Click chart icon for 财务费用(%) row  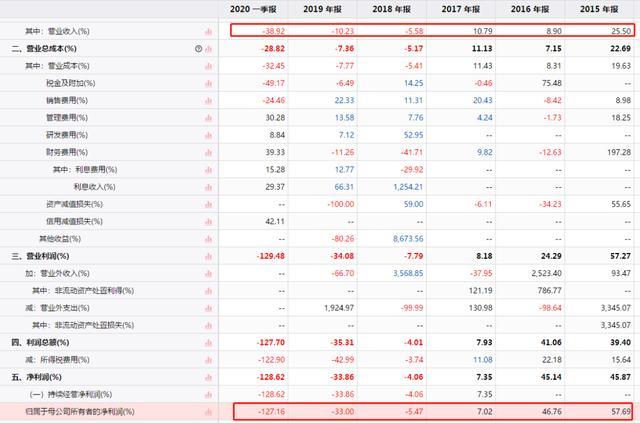click(209, 153)
